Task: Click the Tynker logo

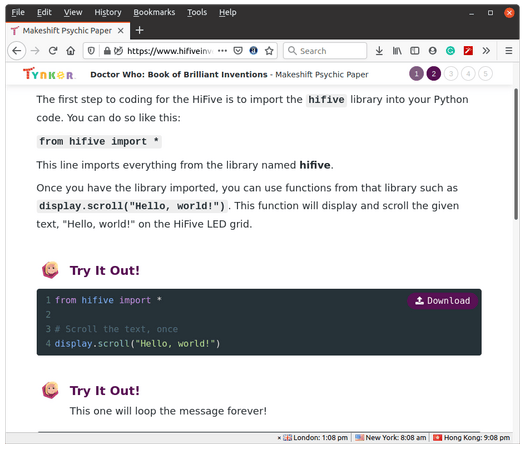Action: click(x=49, y=74)
